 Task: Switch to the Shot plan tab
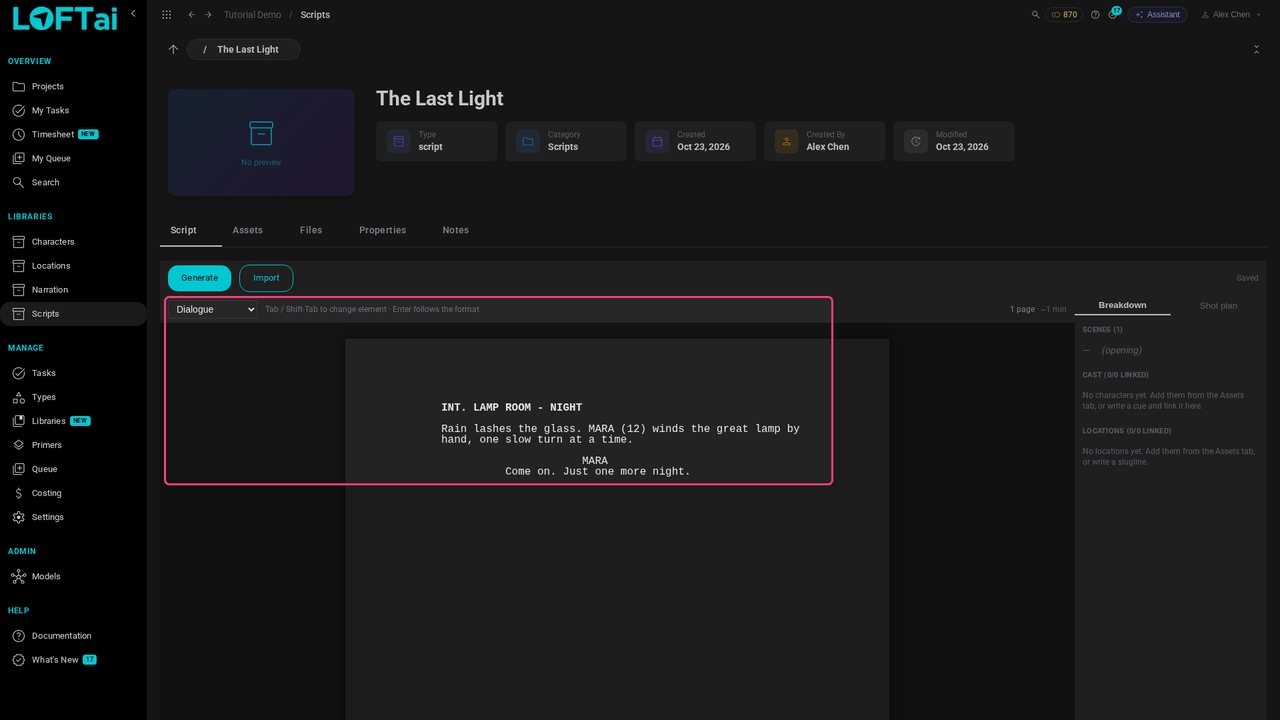point(1218,306)
